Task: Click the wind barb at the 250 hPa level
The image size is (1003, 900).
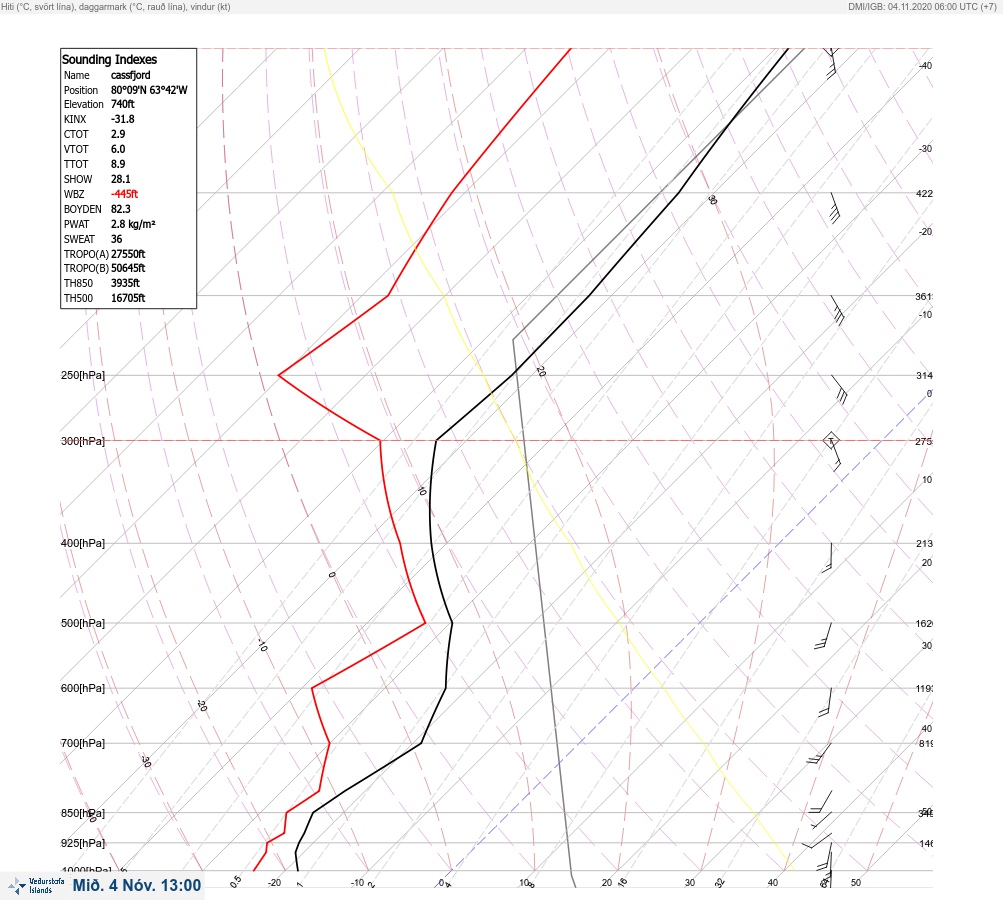Action: (x=839, y=390)
